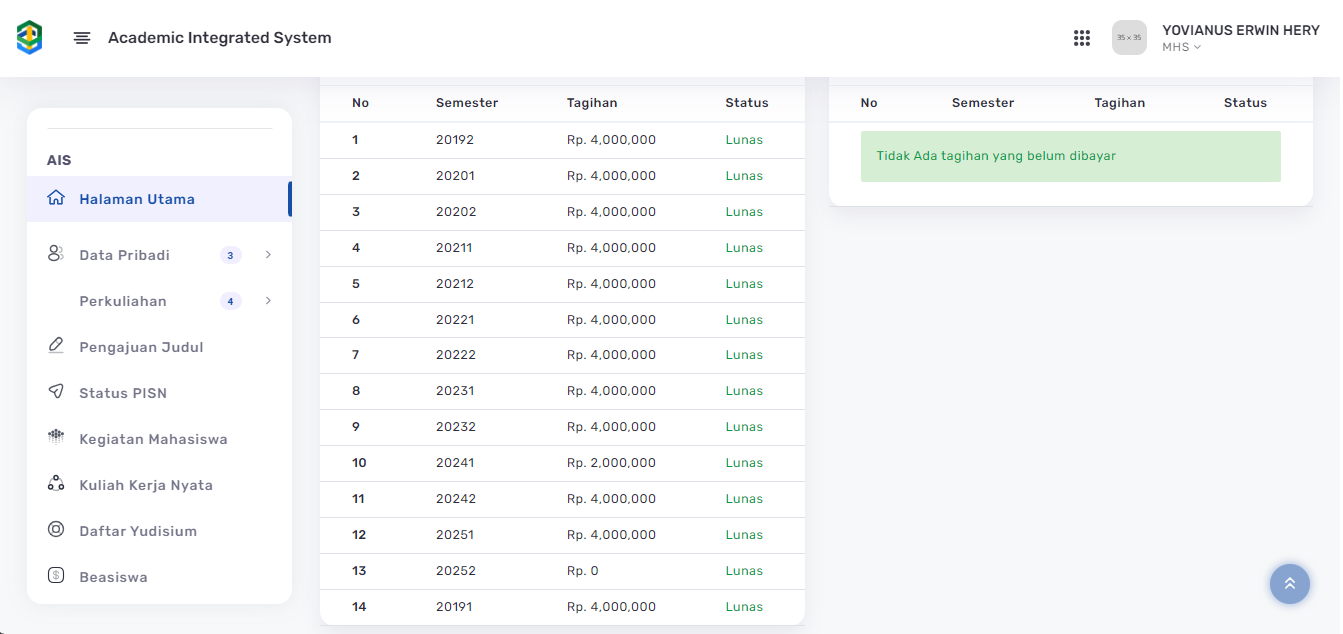Open the MHS user role dropdown

(x=1181, y=47)
